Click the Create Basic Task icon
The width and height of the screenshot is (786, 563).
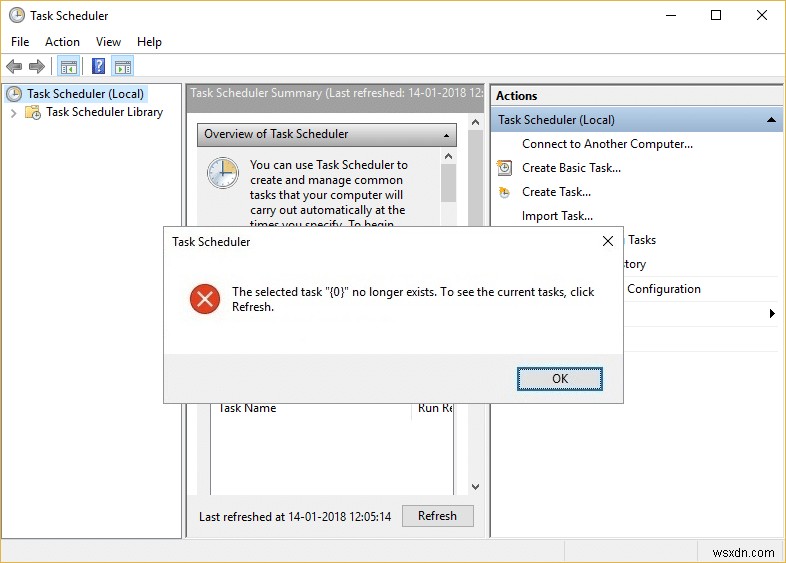pos(504,167)
